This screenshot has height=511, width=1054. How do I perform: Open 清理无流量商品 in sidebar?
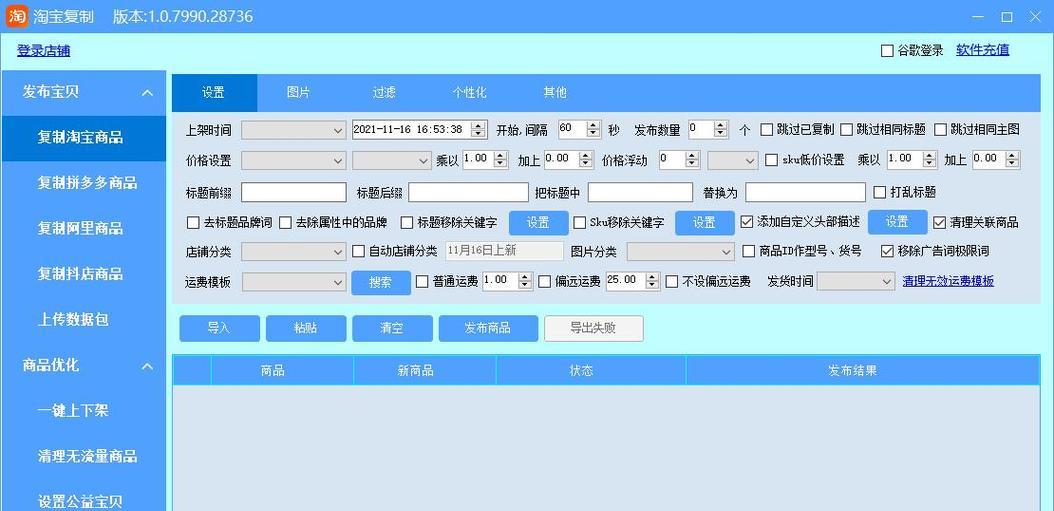[x=83, y=457]
